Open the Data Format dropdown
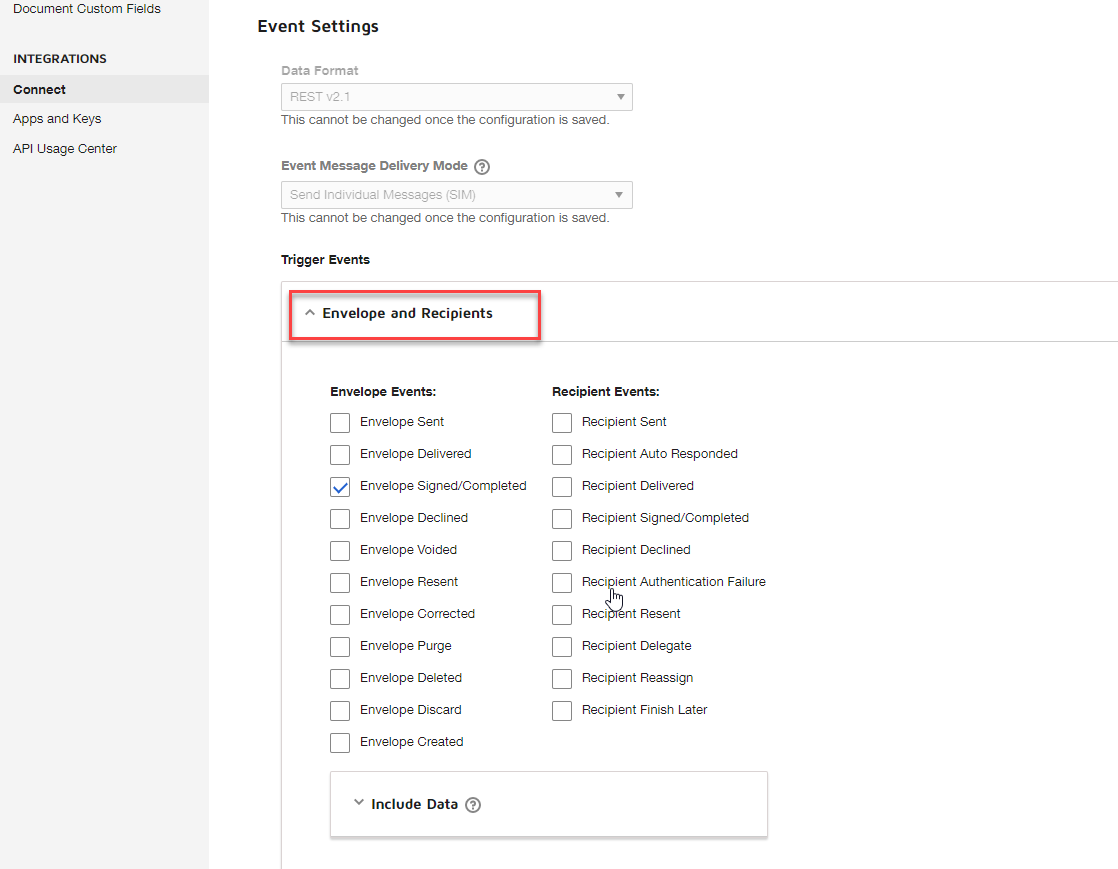Image resolution: width=1118 pixels, height=869 pixels. tap(456, 97)
